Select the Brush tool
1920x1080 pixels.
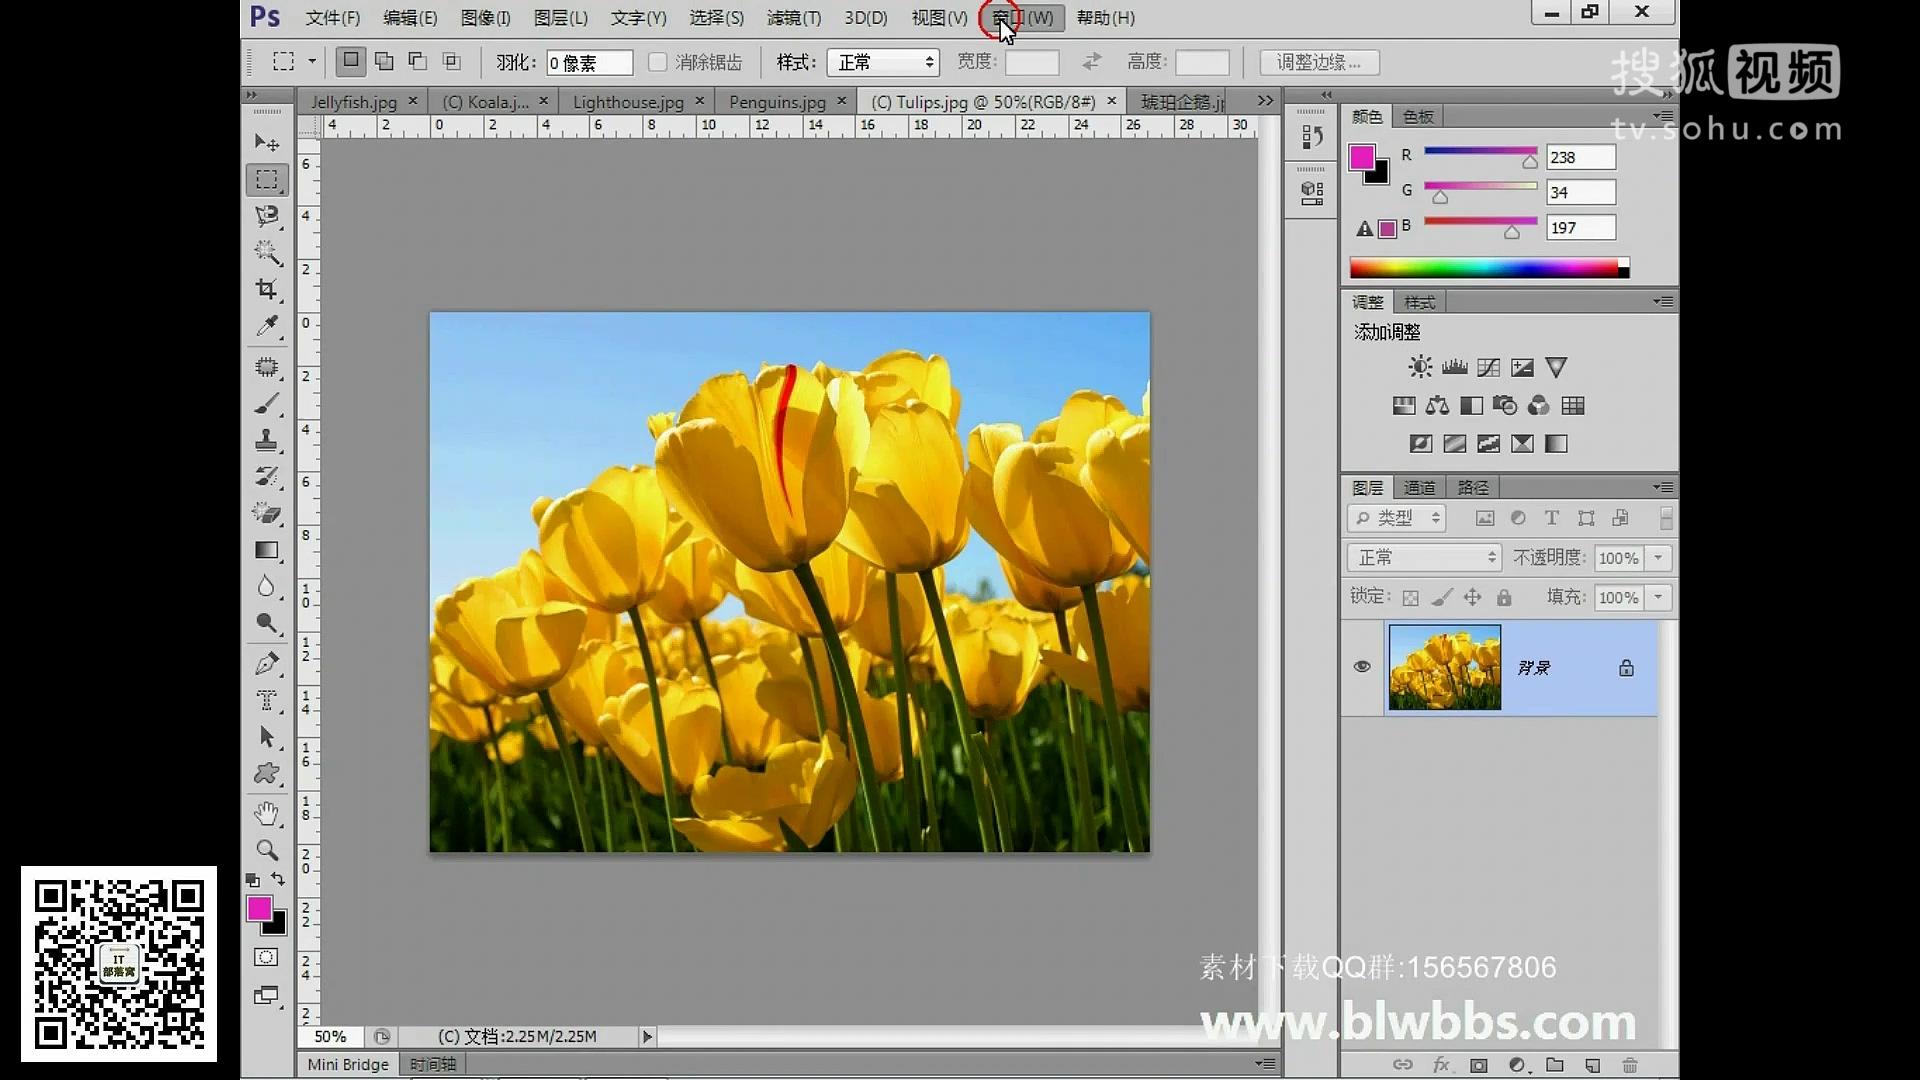tap(267, 404)
